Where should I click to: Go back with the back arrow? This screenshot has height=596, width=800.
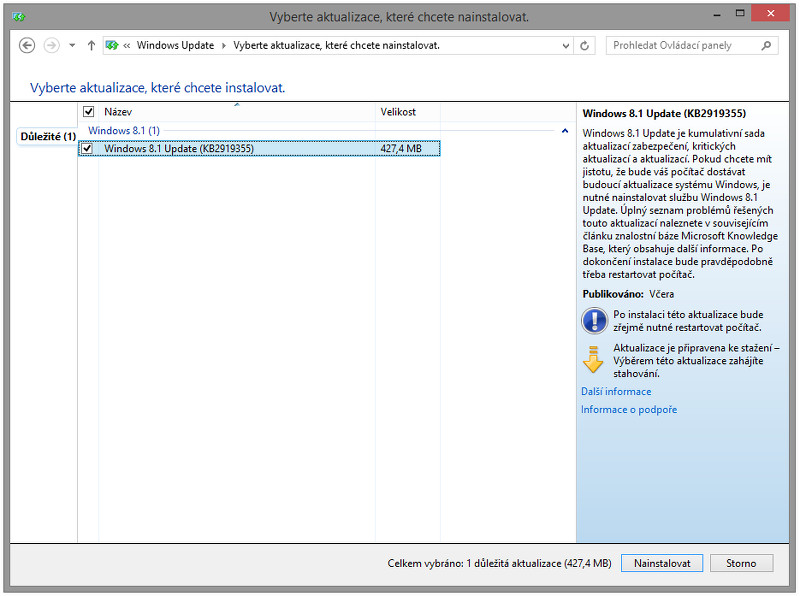(27, 45)
